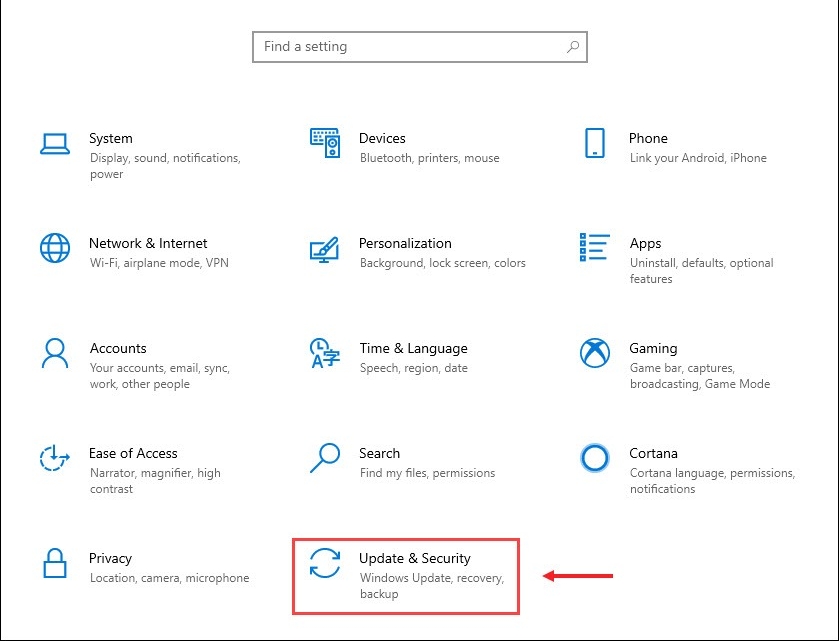Image resolution: width=839 pixels, height=641 pixels.
Task: Click inside the Find a setting box
Action: (x=420, y=47)
